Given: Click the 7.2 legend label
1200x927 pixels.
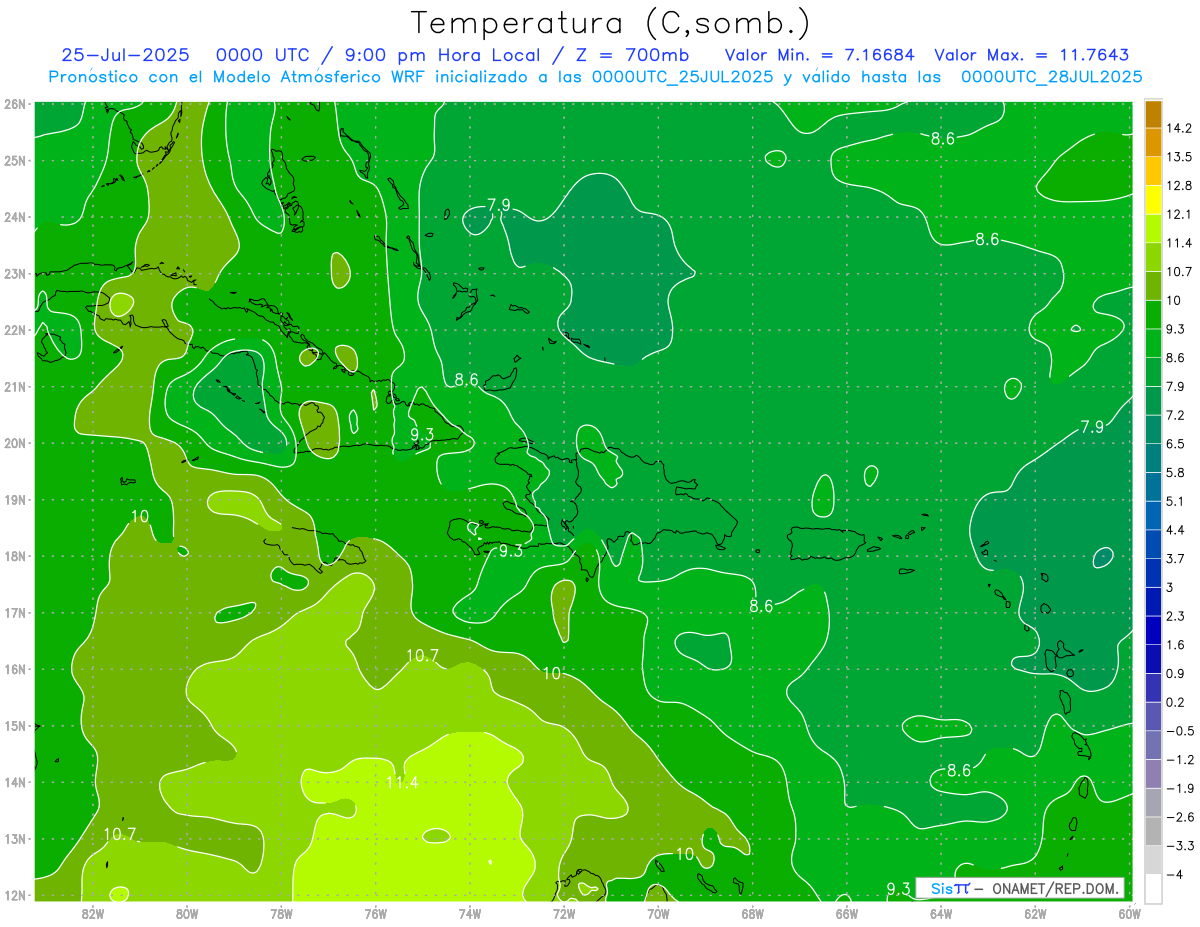Looking at the screenshot, I should coord(1175,415).
